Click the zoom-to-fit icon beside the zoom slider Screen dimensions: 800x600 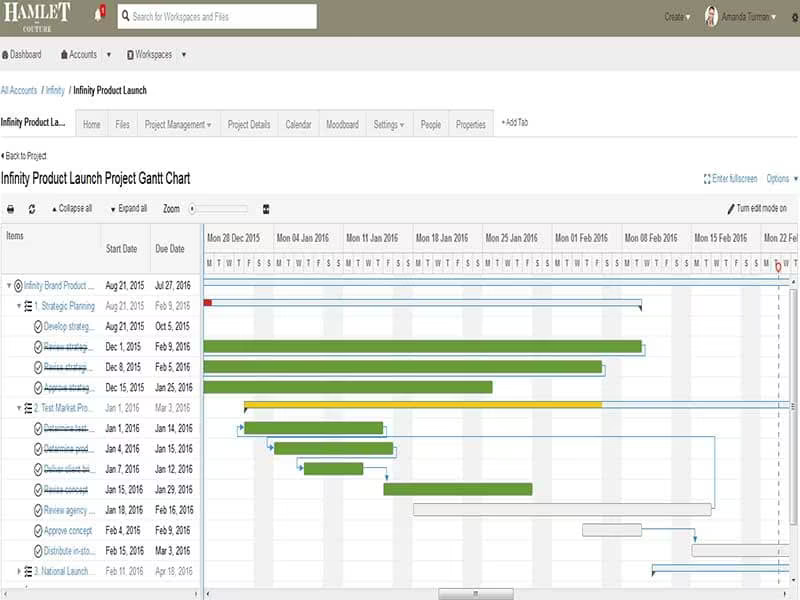pyautogui.click(x=266, y=209)
